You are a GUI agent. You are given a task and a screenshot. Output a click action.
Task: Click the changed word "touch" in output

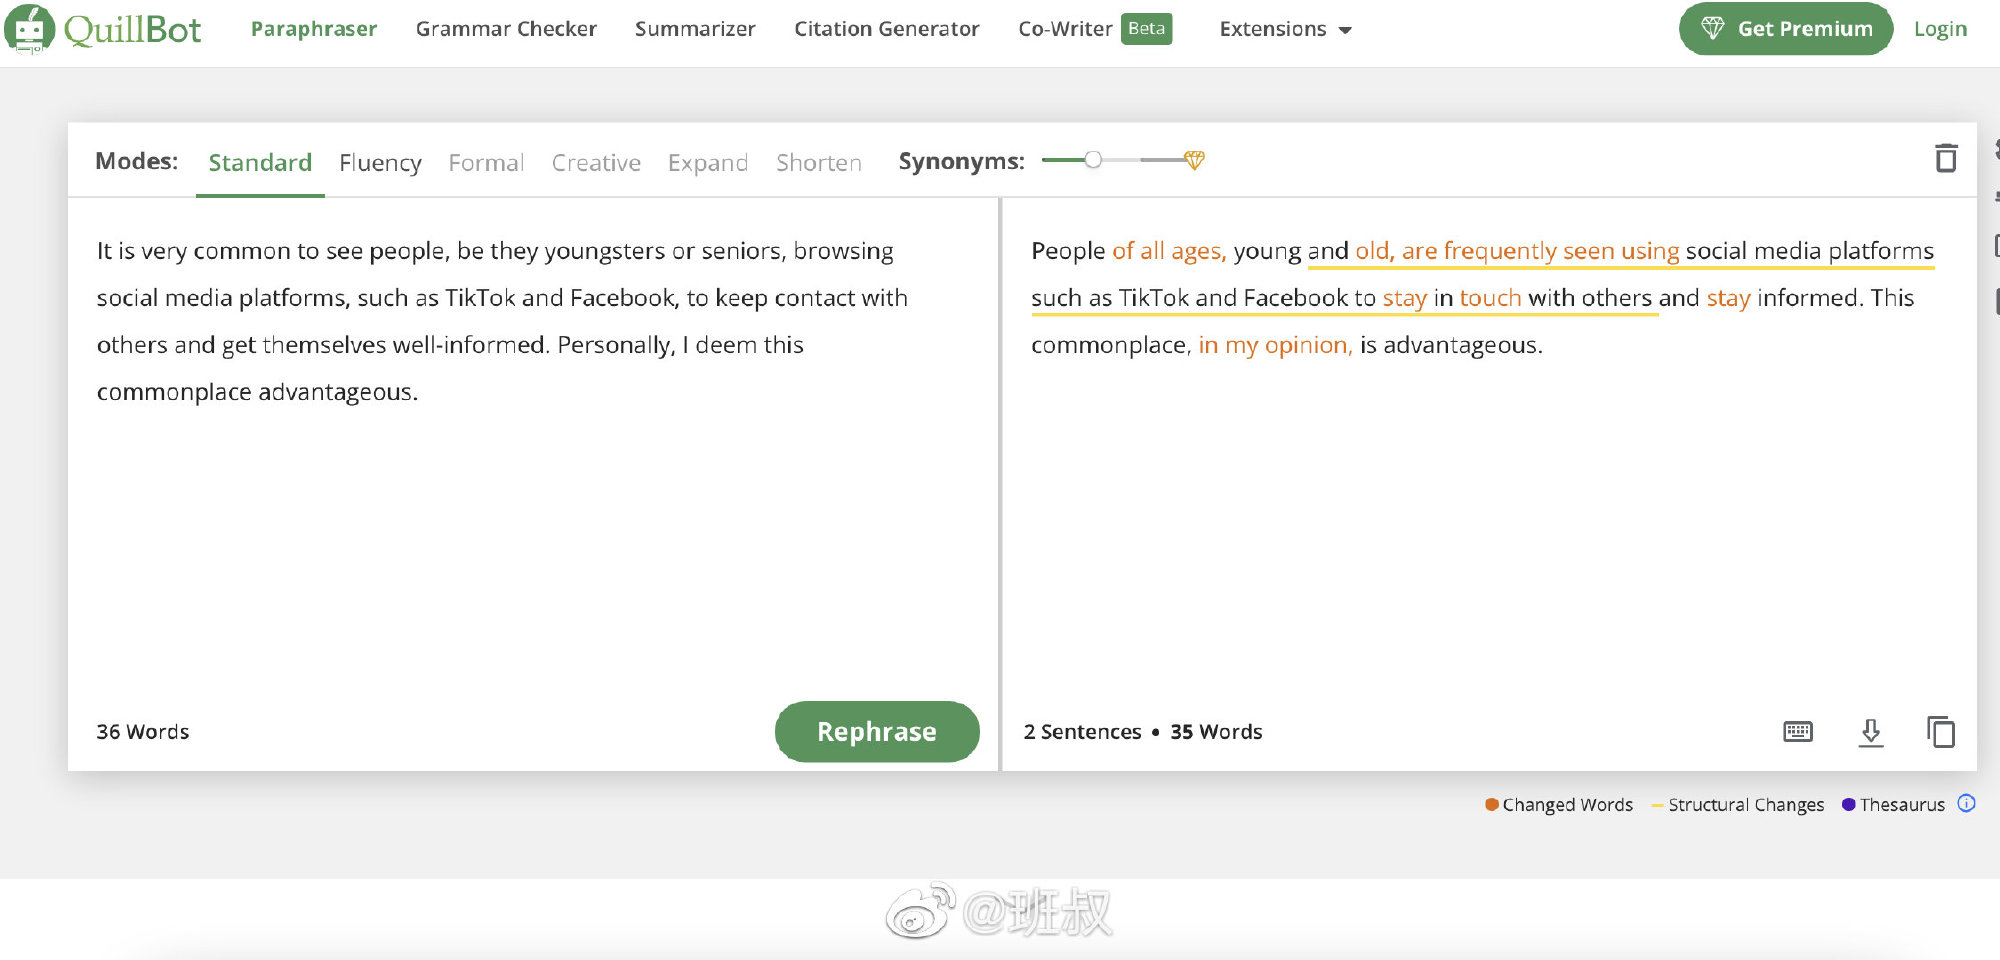coord(1490,298)
